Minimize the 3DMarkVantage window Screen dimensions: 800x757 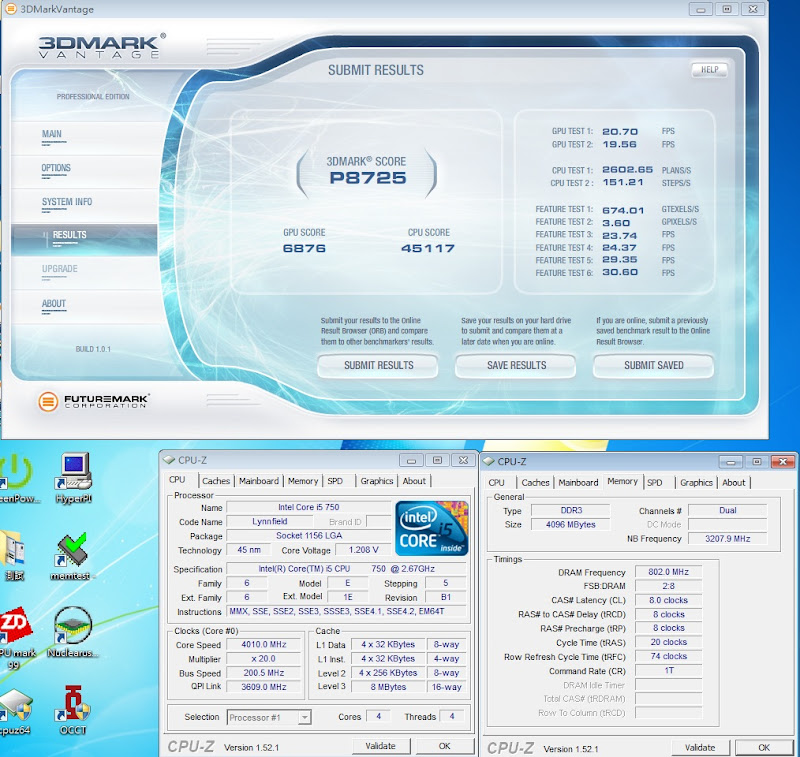(x=701, y=9)
